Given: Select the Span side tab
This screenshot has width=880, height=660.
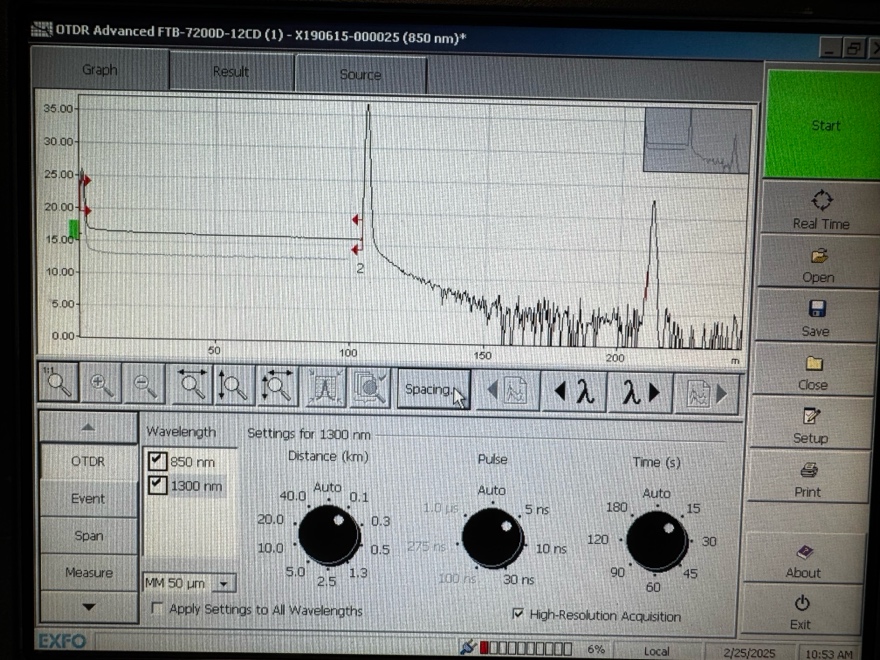Looking at the screenshot, I should [x=89, y=535].
